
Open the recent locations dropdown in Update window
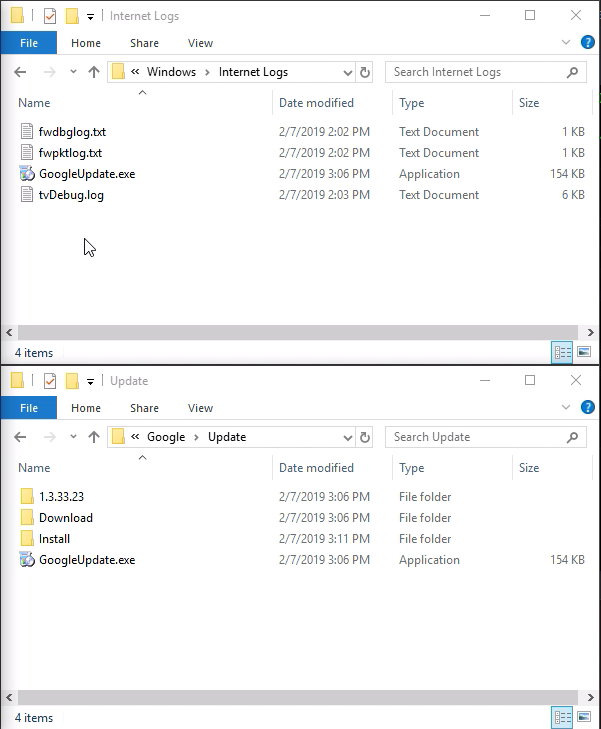74,437
